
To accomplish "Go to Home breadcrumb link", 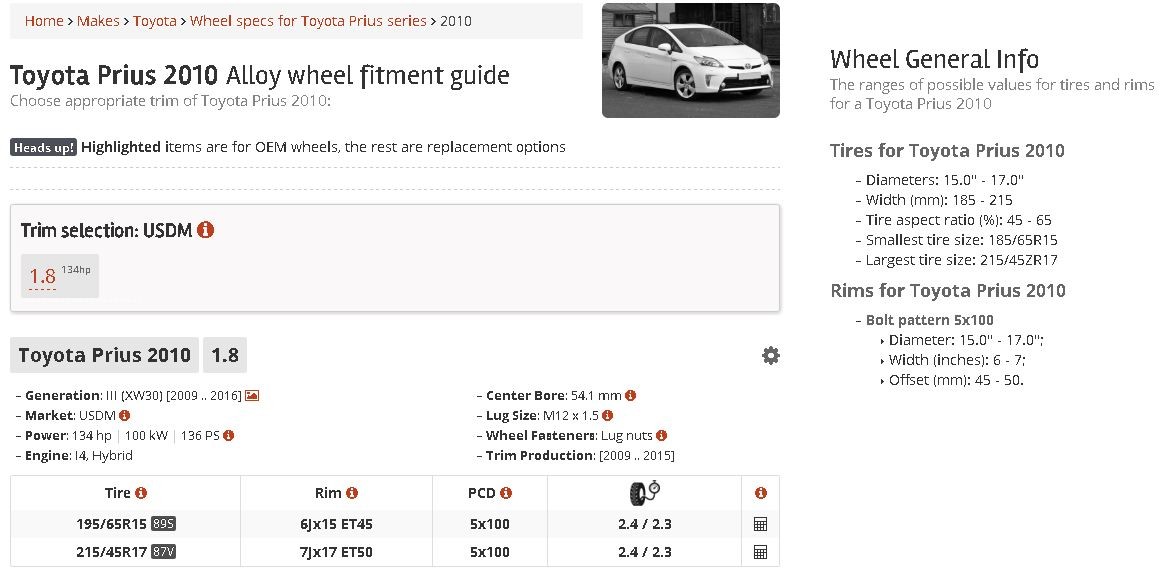I will pos(44,21).
